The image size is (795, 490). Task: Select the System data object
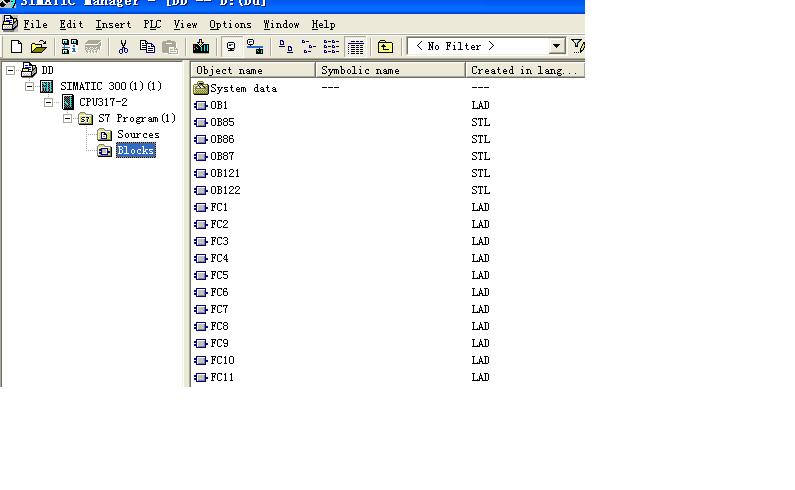(x=243, y=89)
